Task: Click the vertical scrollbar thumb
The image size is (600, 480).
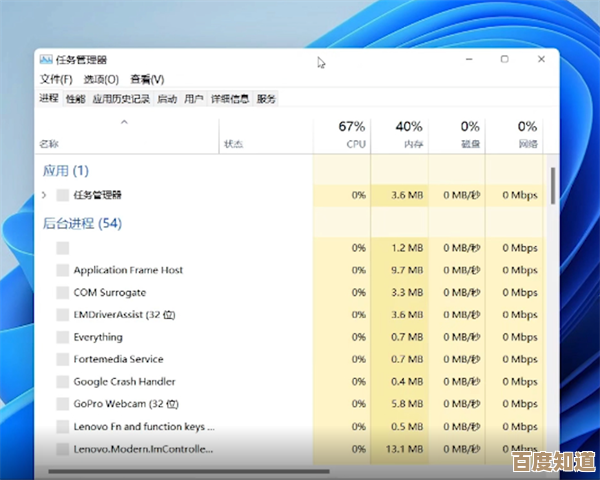Action: coord(553,185)
